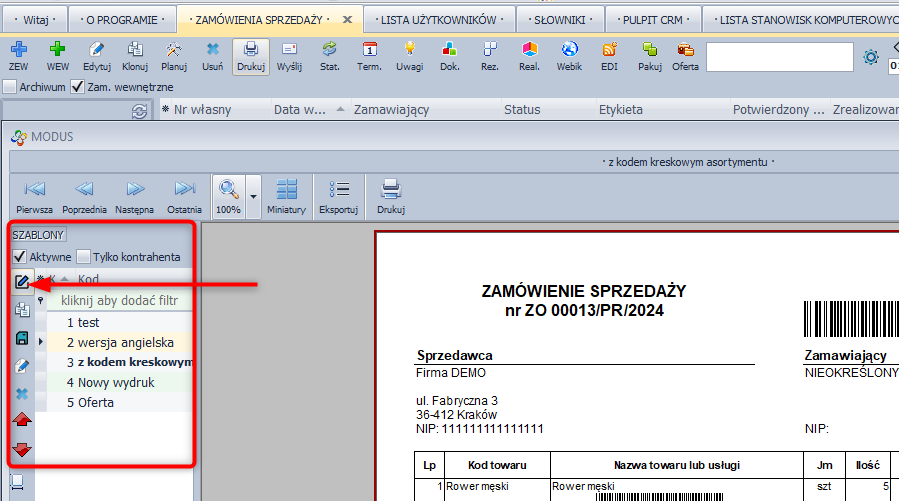899x501 pixels.
Task: Click the ZEW add order icon
Action: [x=18, y=50]
